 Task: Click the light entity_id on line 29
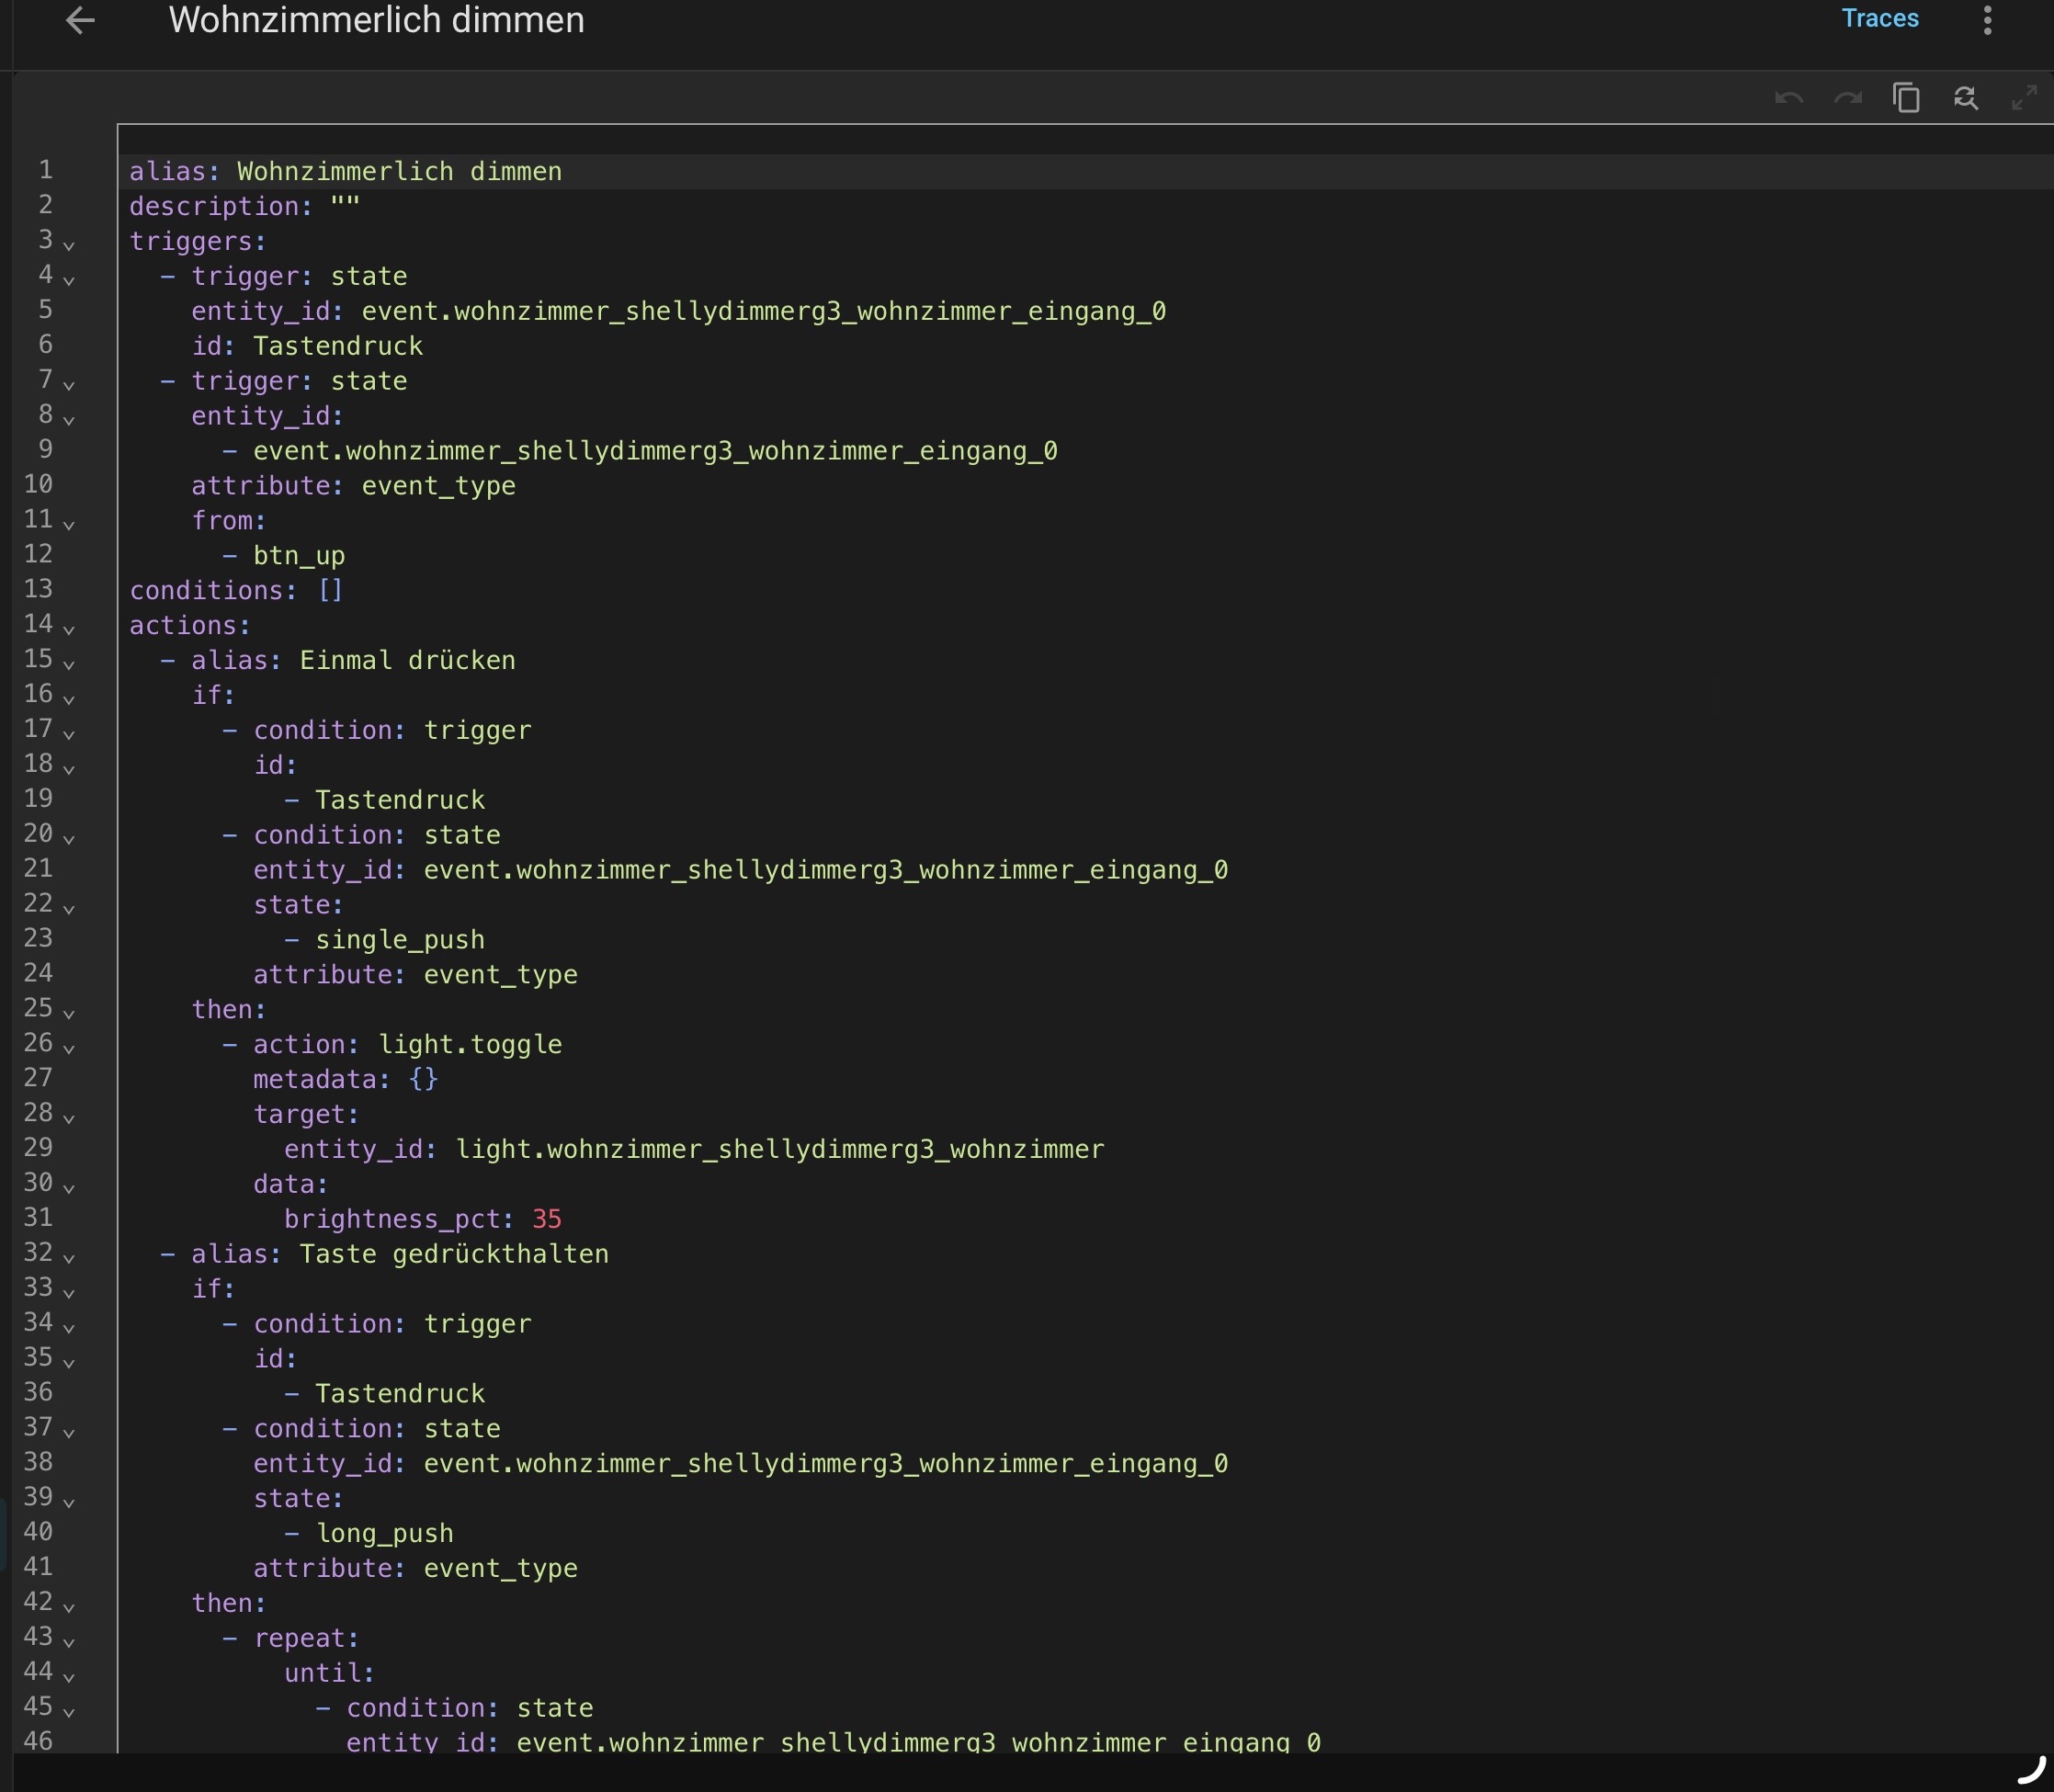pyautogui.click(x=780, y=1149)
